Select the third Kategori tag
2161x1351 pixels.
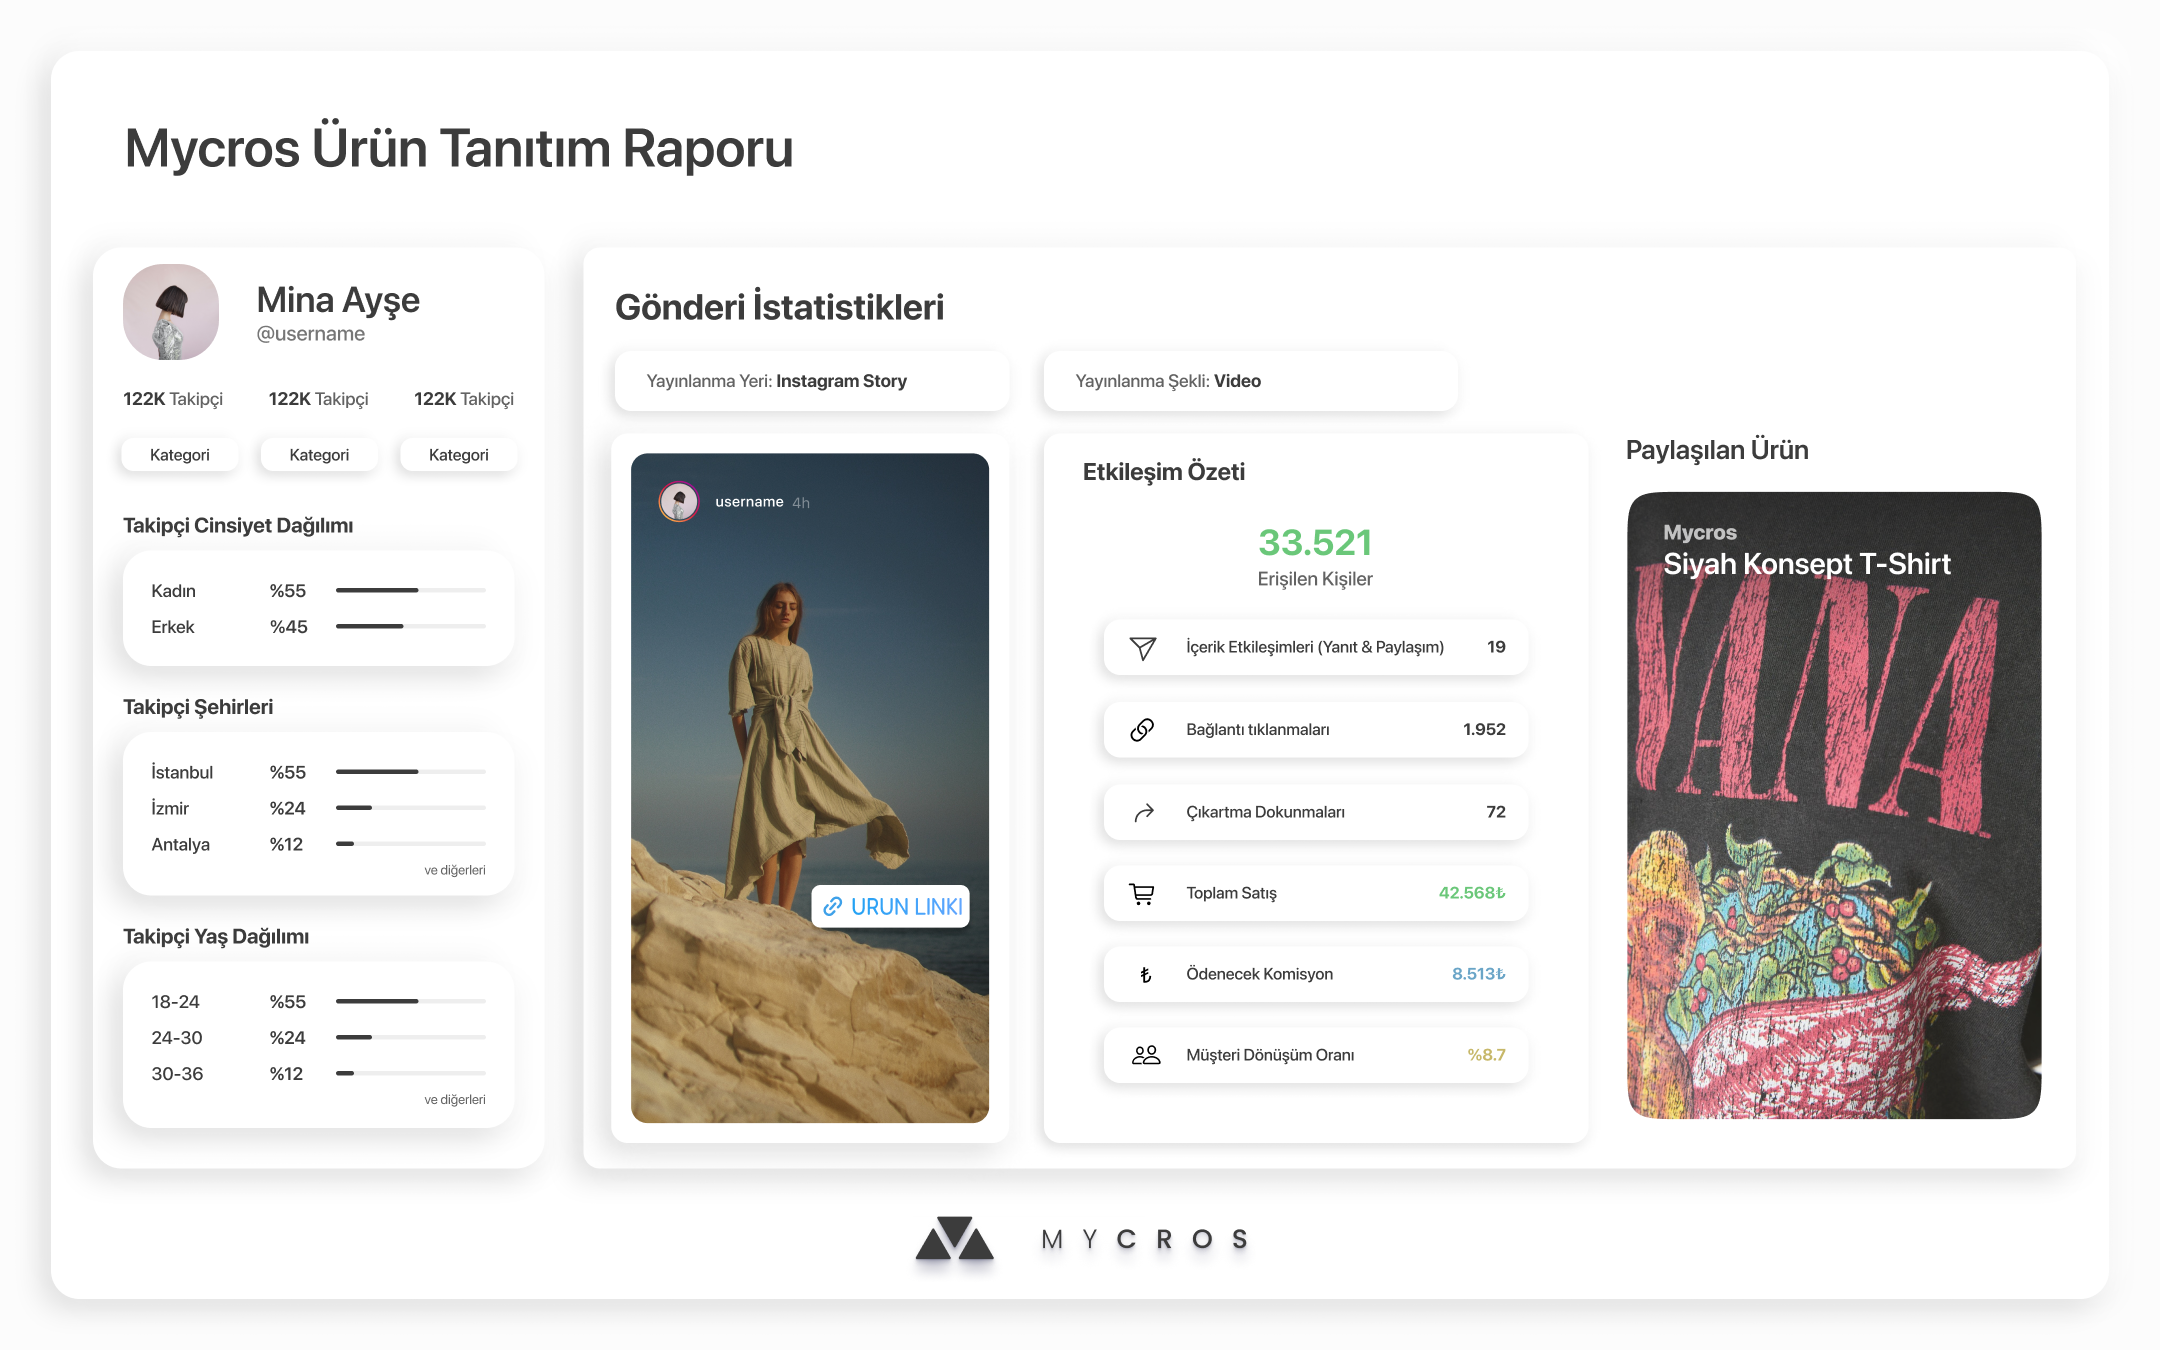[x=458, y=455]
